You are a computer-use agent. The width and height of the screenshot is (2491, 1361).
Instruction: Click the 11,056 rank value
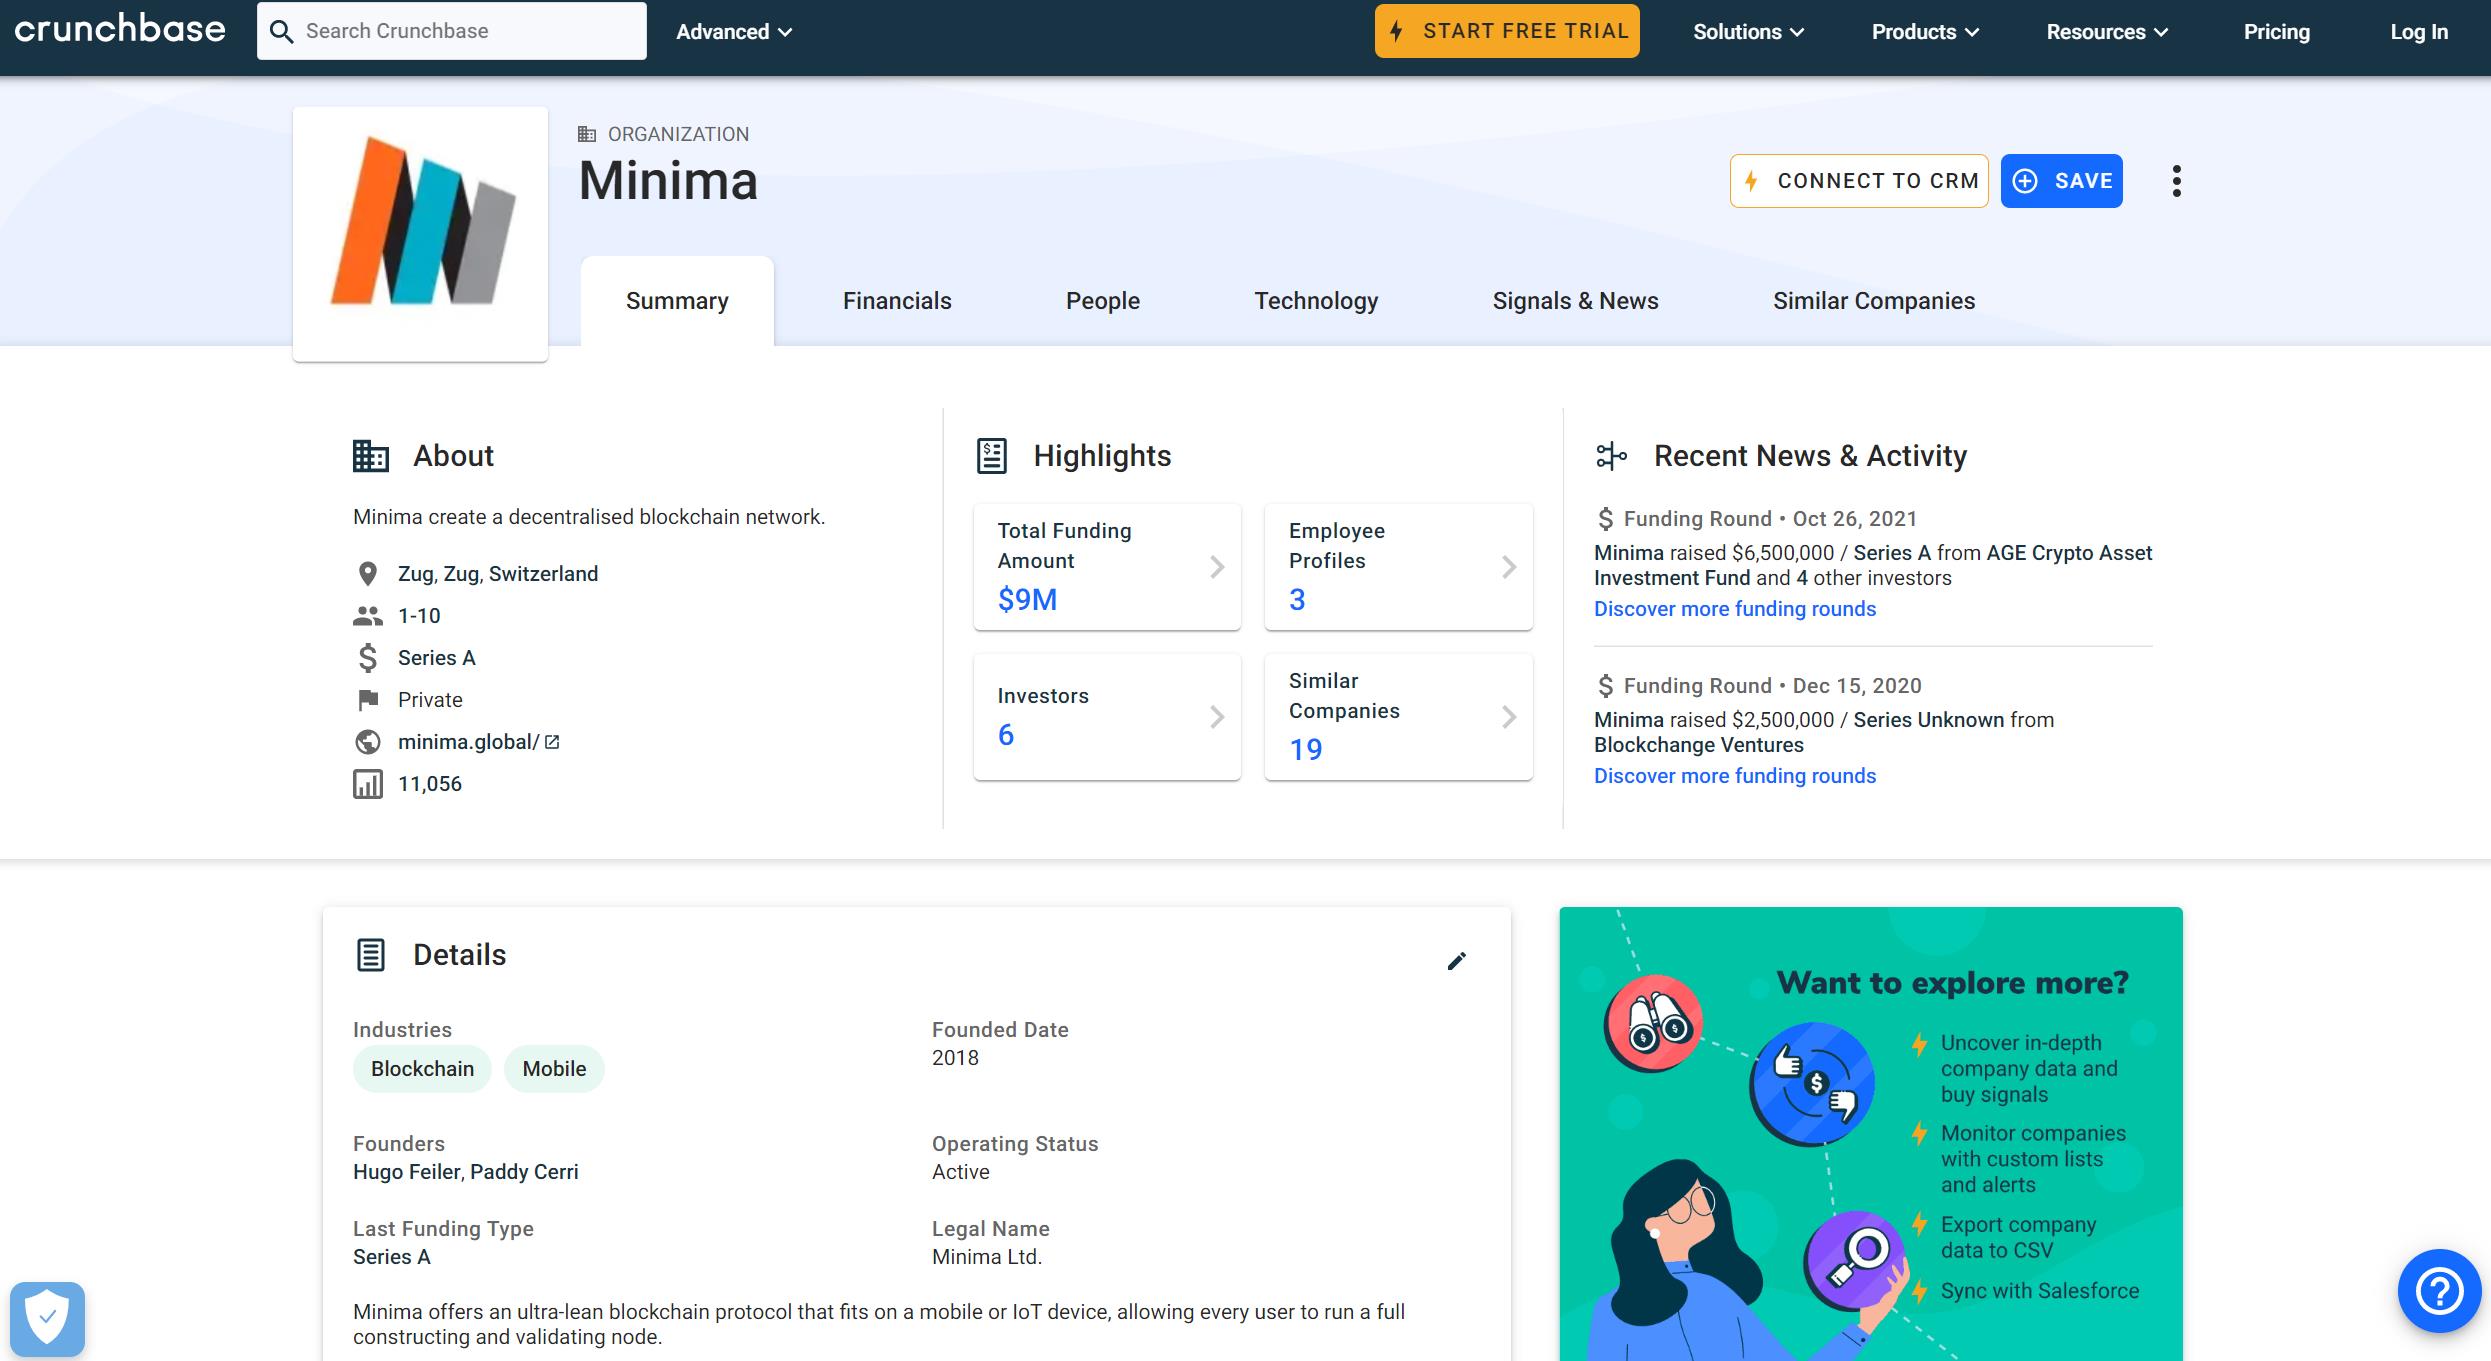point(430,784)
